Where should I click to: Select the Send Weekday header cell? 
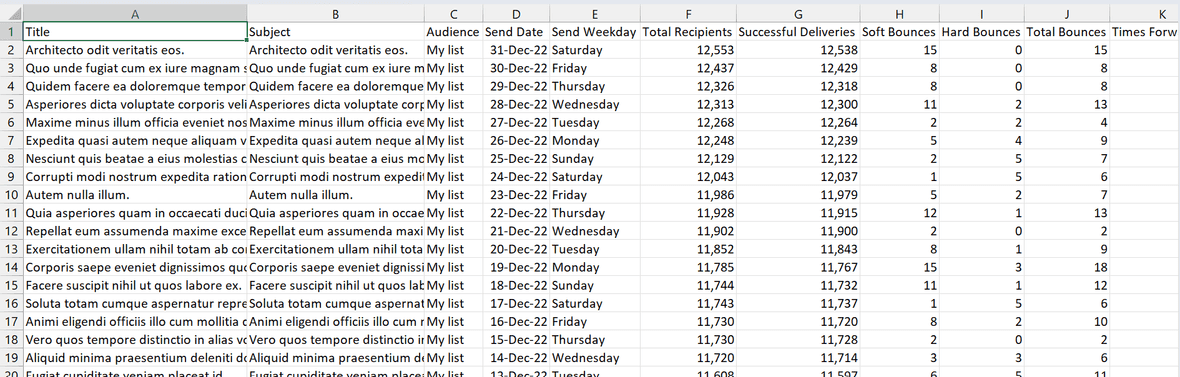click(x=595, y=32)
